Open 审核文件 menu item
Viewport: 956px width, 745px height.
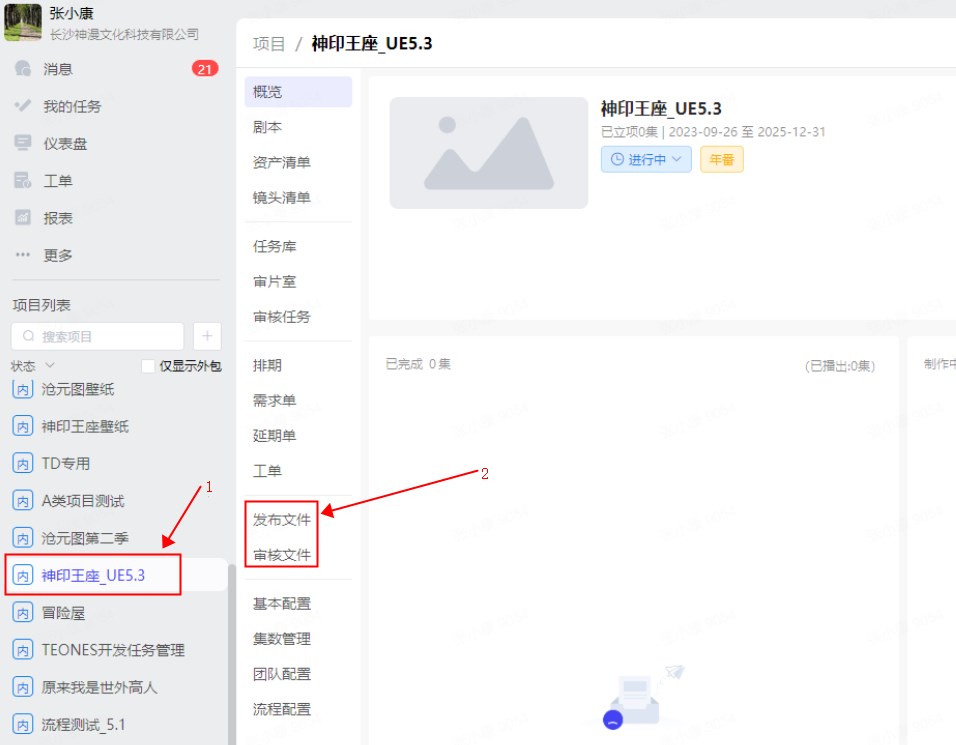[282, 554]
